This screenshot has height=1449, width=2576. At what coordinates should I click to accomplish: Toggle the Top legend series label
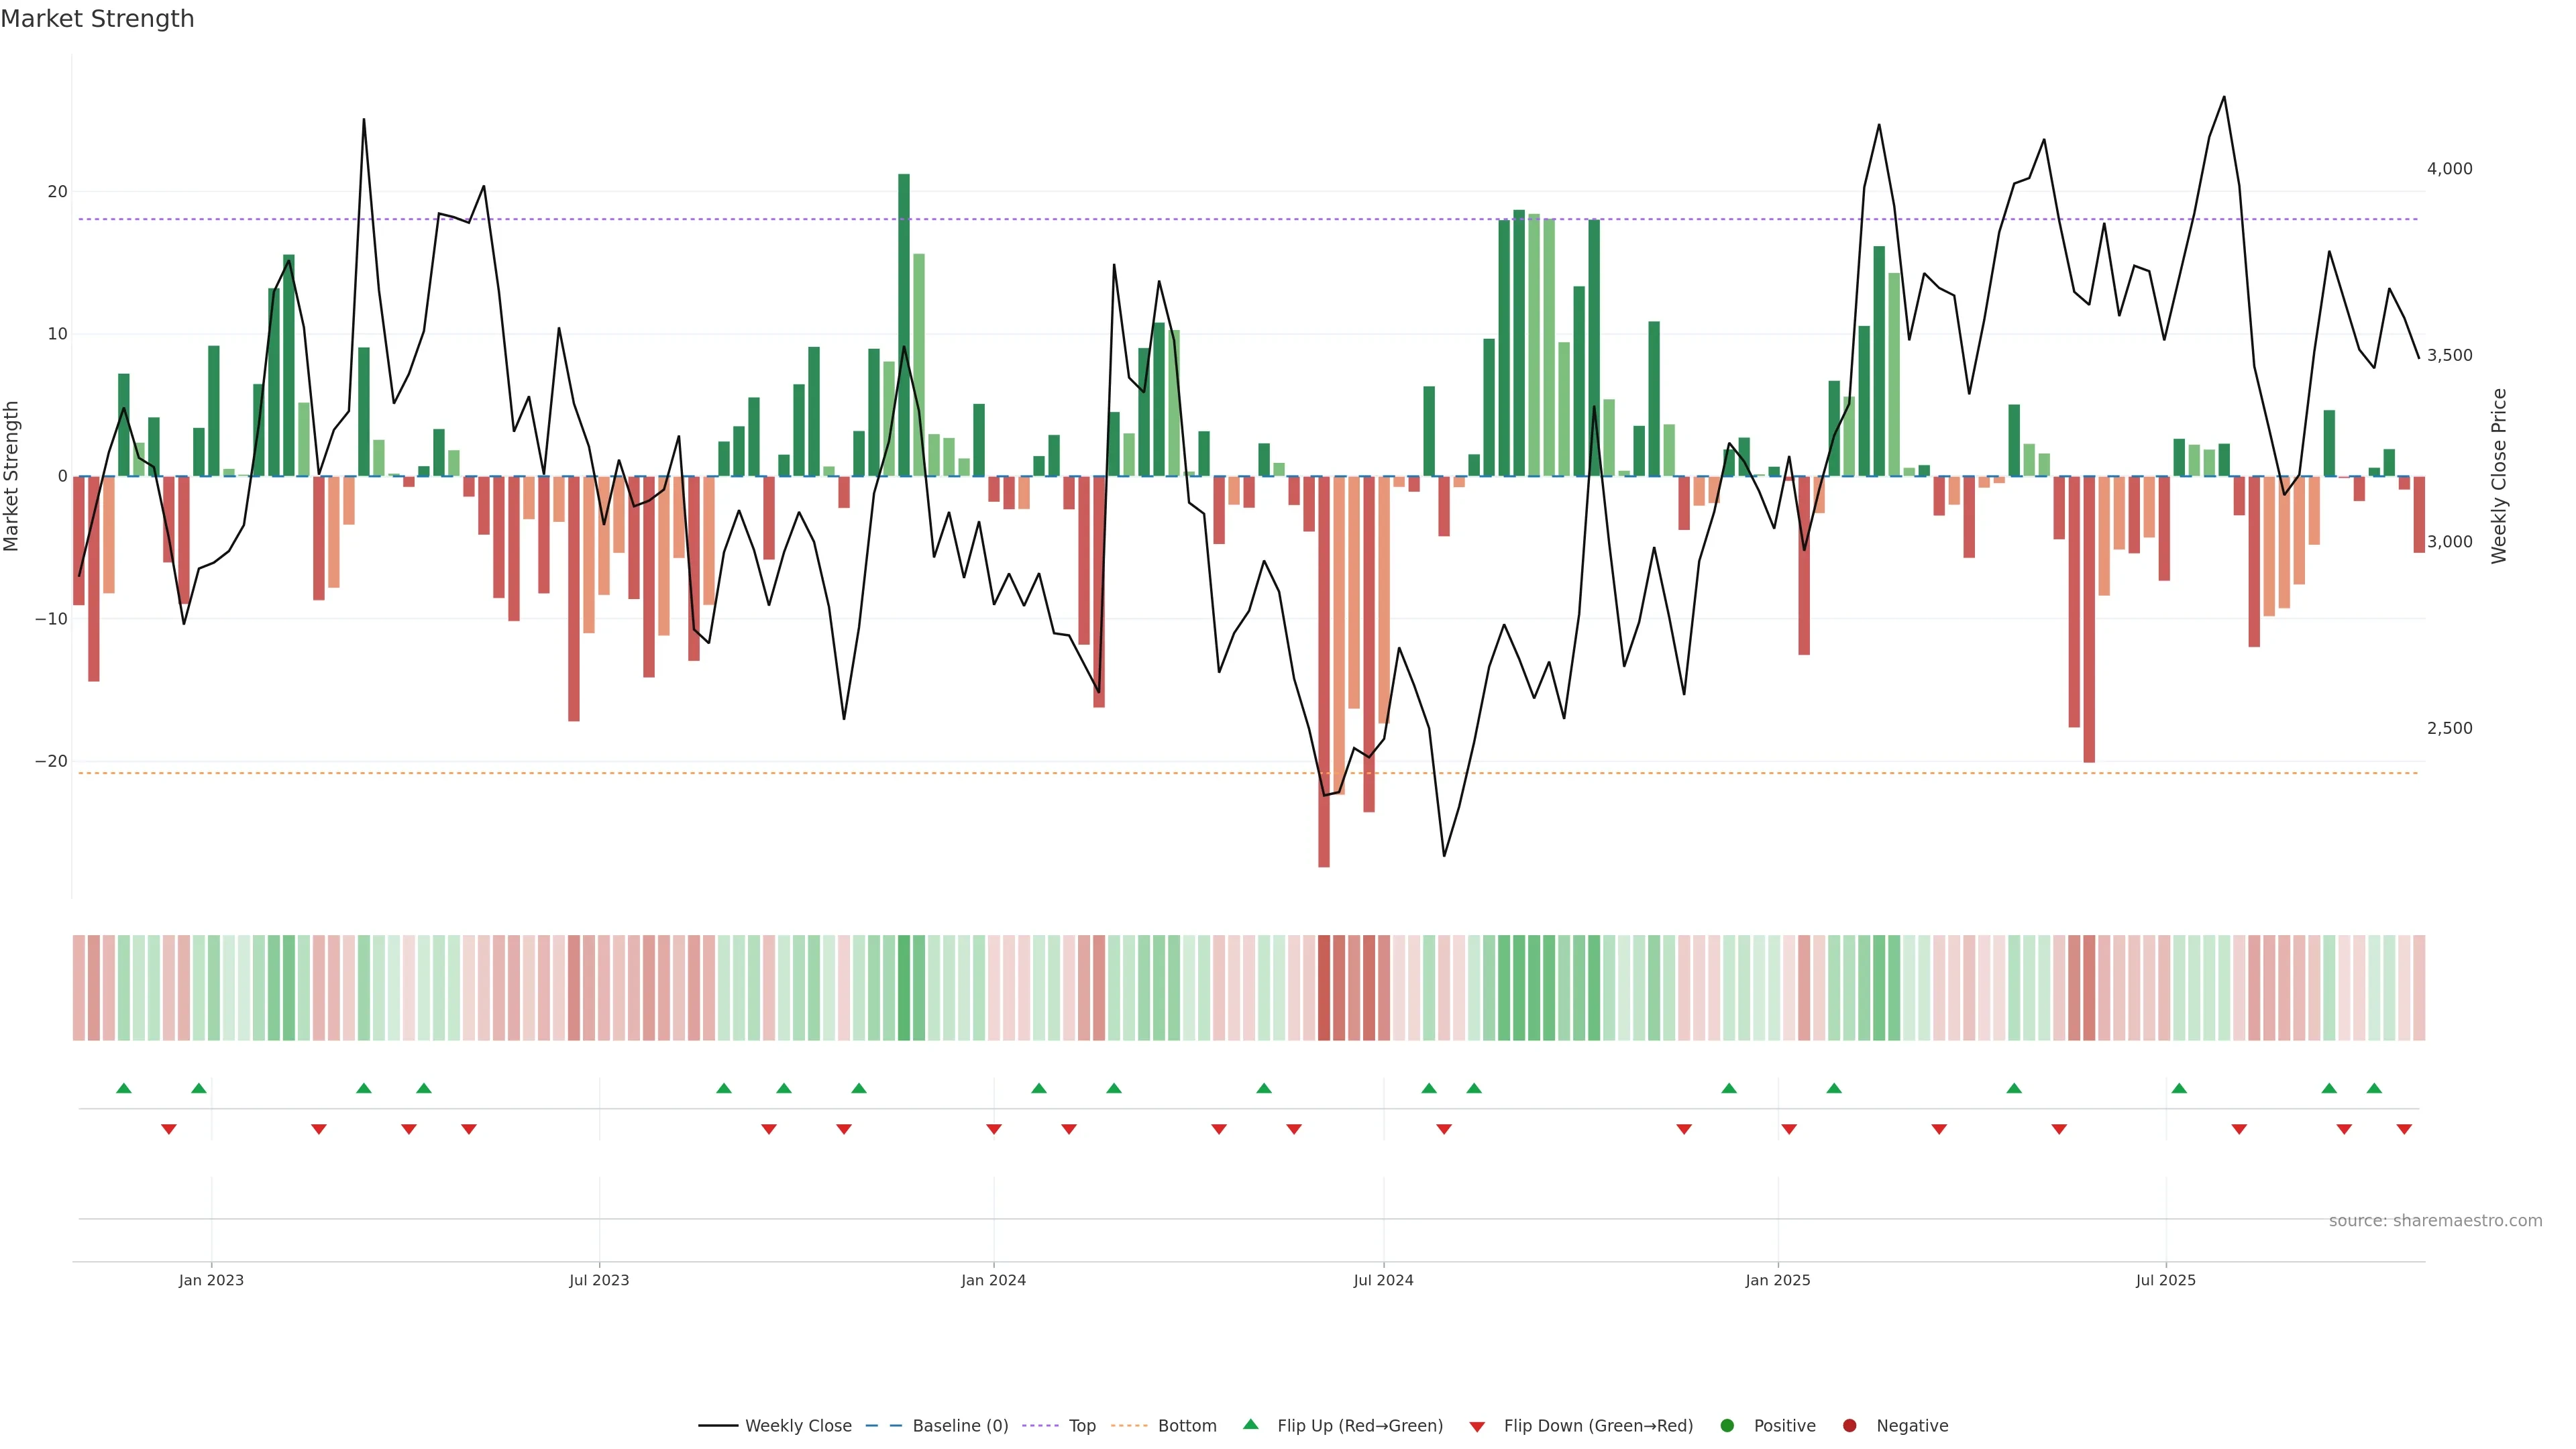pos(1082,1426)
